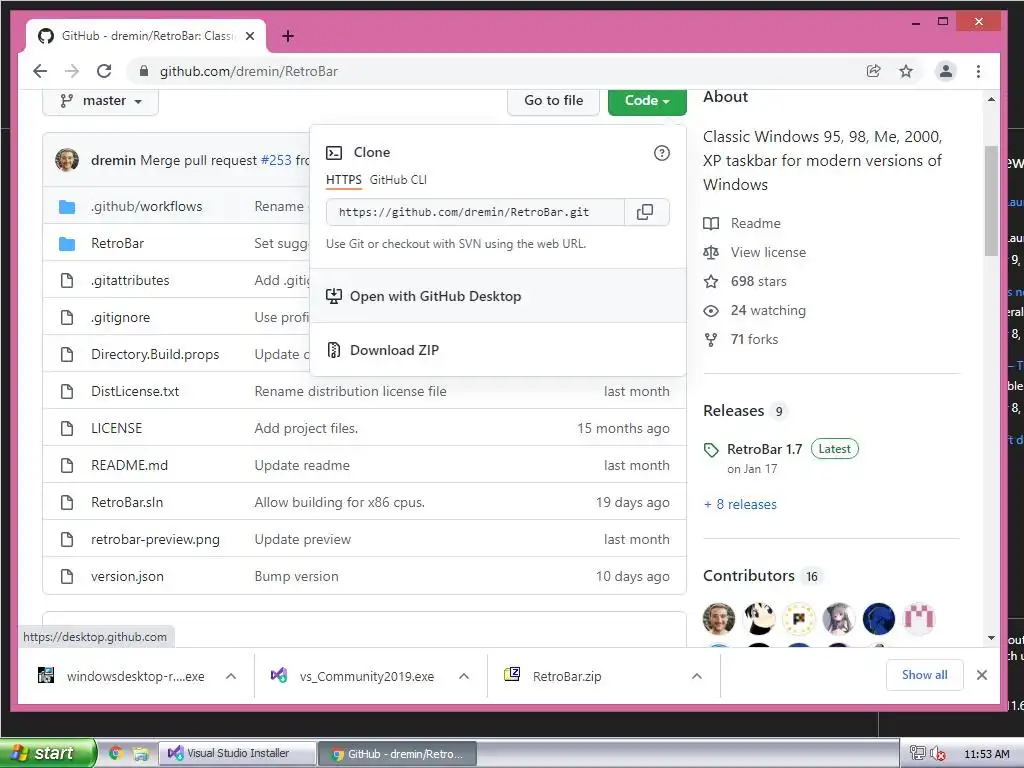Click Show all downloads
The width and height of the screenshot is (1024, 768).
924,675
